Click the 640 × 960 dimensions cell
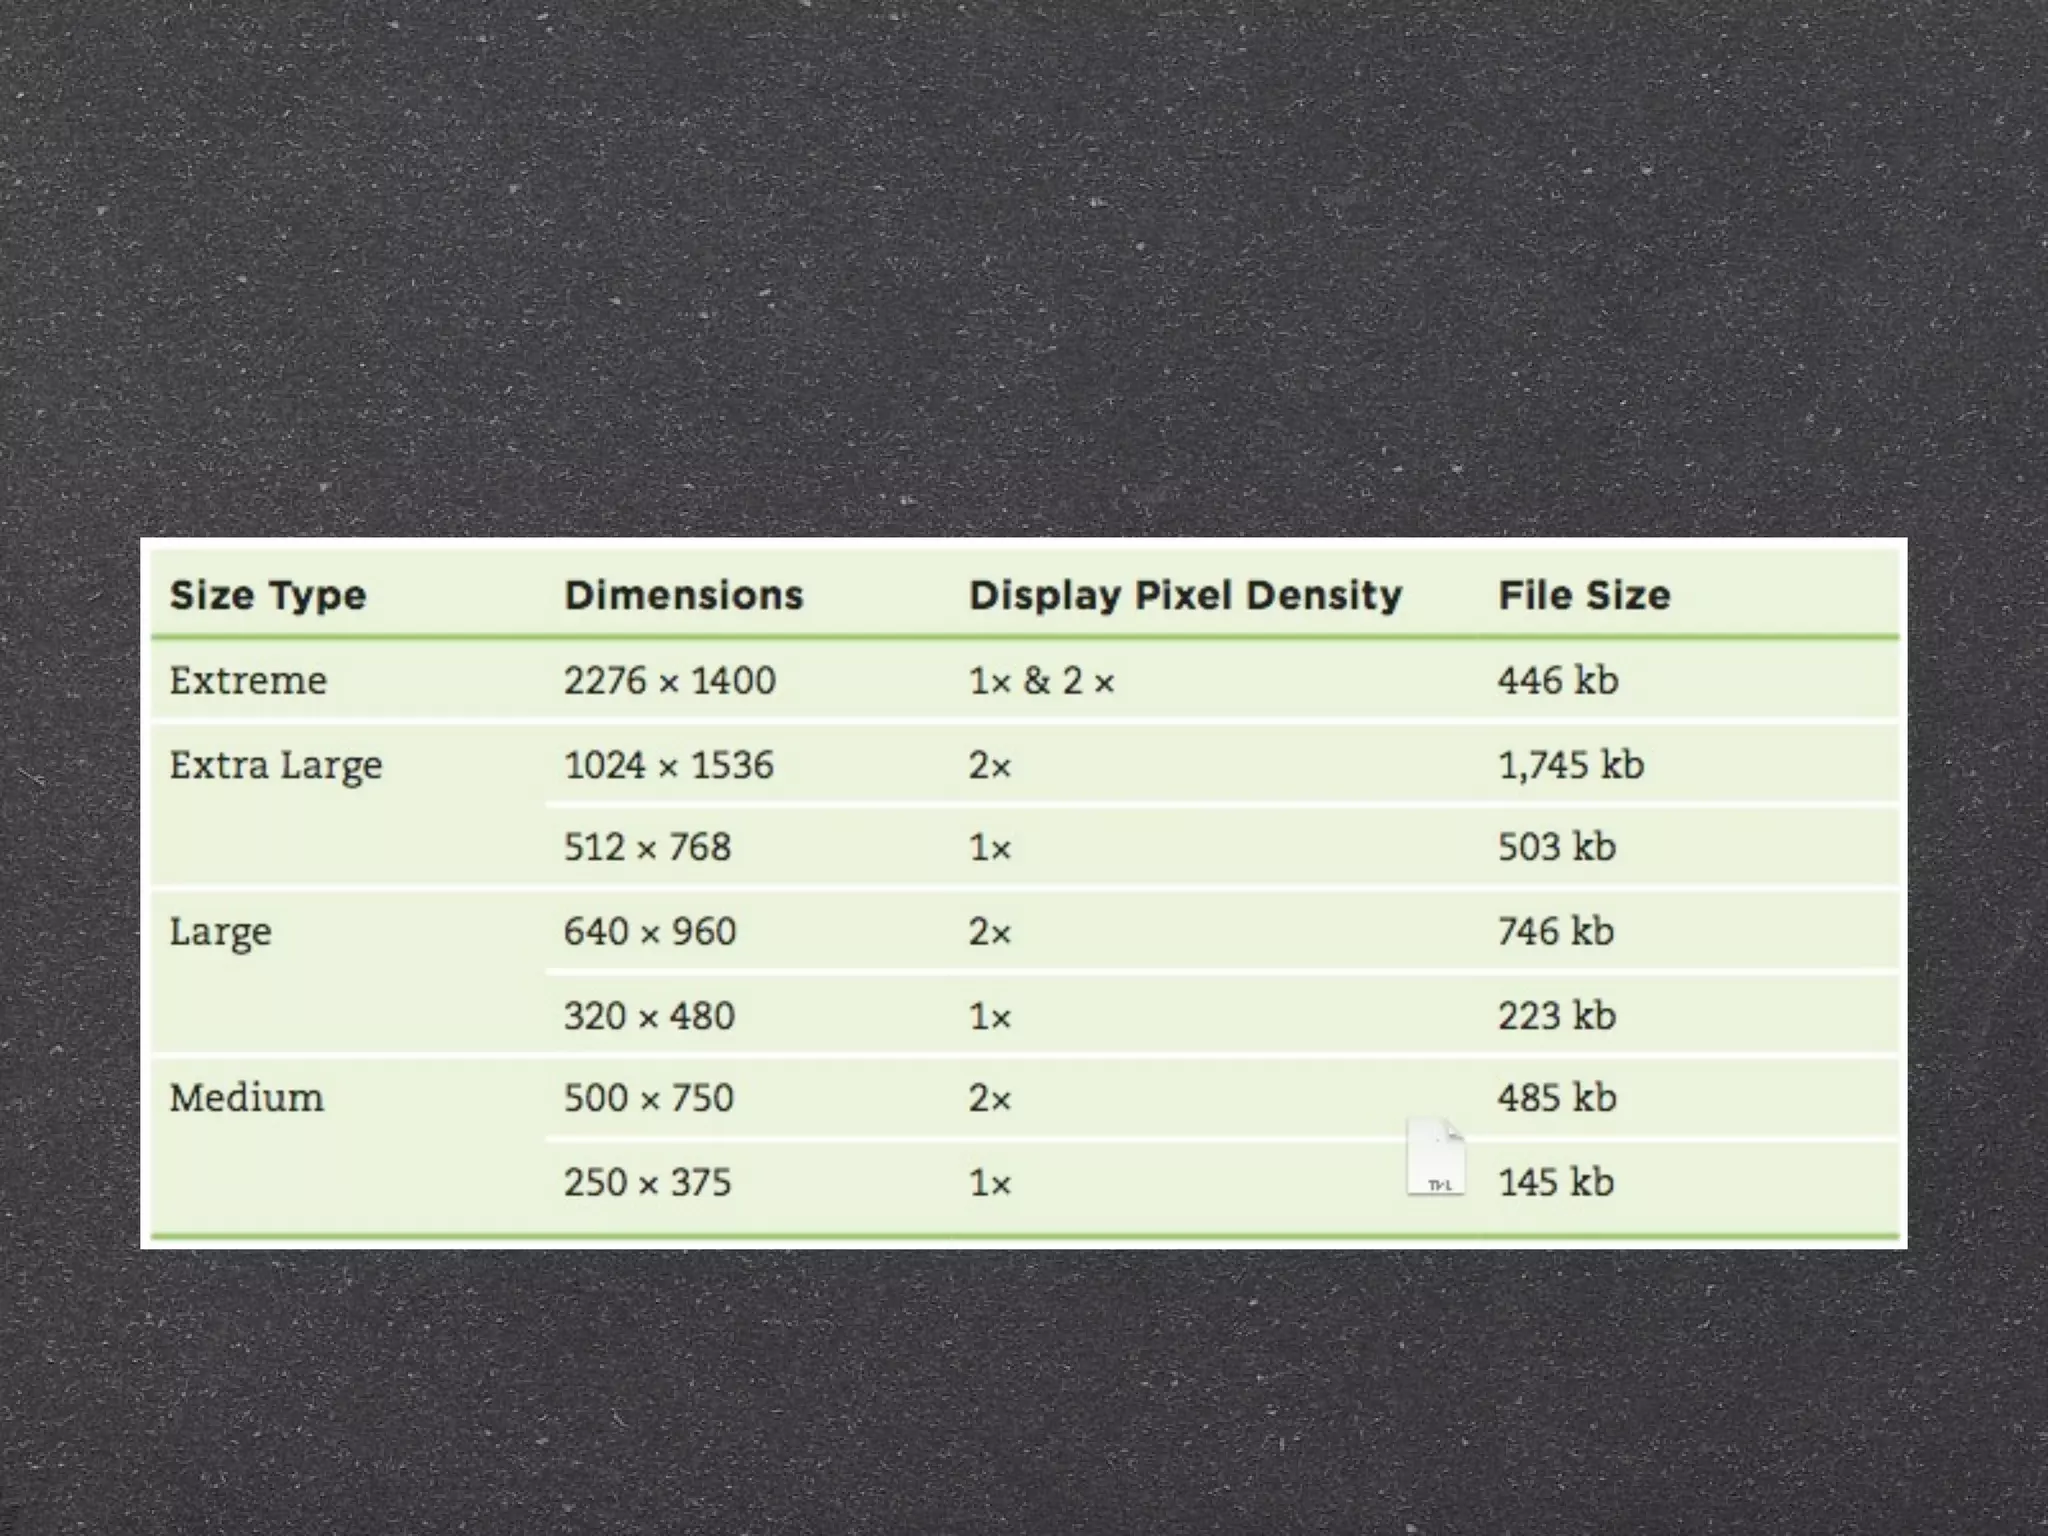Screen dimensions: 2048x1536 point(649,932)
